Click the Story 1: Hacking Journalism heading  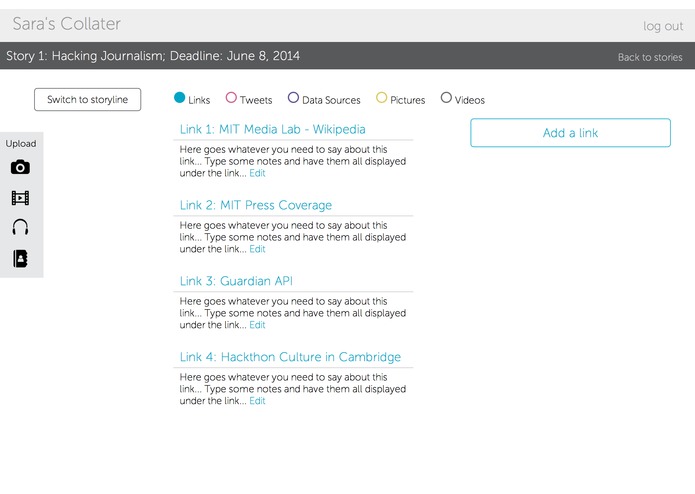[x=153, y=56]
